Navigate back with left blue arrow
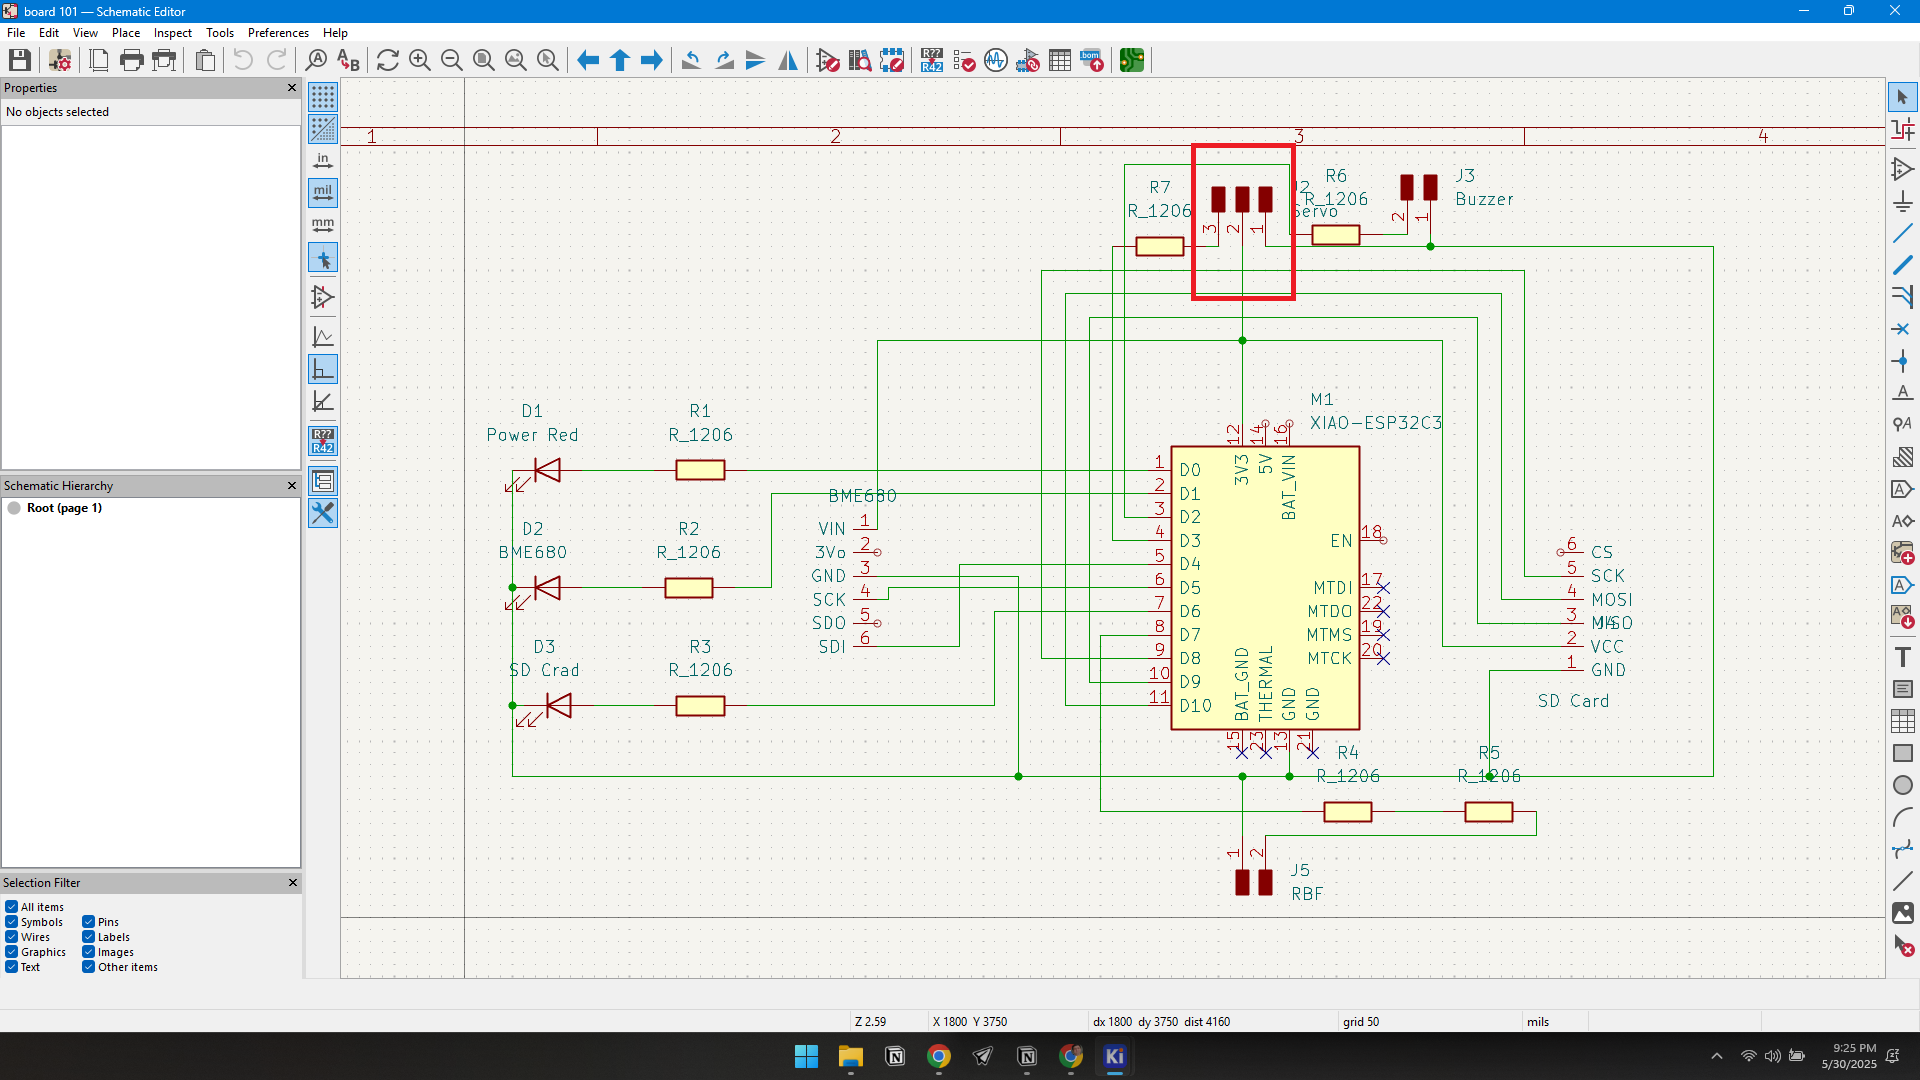Viewport: 1920px width, 1080px height. pyautogui.click(x=588, y=61)
